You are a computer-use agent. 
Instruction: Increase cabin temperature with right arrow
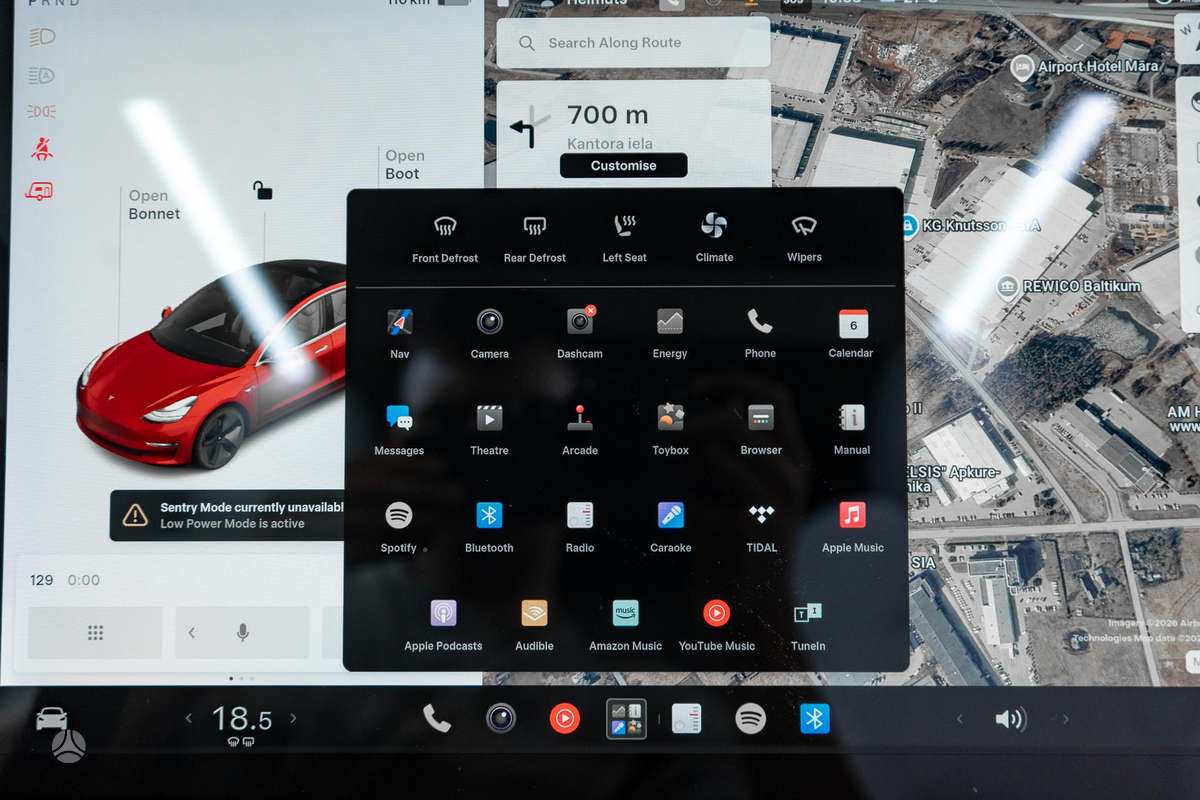pyautogui.click(x=293, y=718)
